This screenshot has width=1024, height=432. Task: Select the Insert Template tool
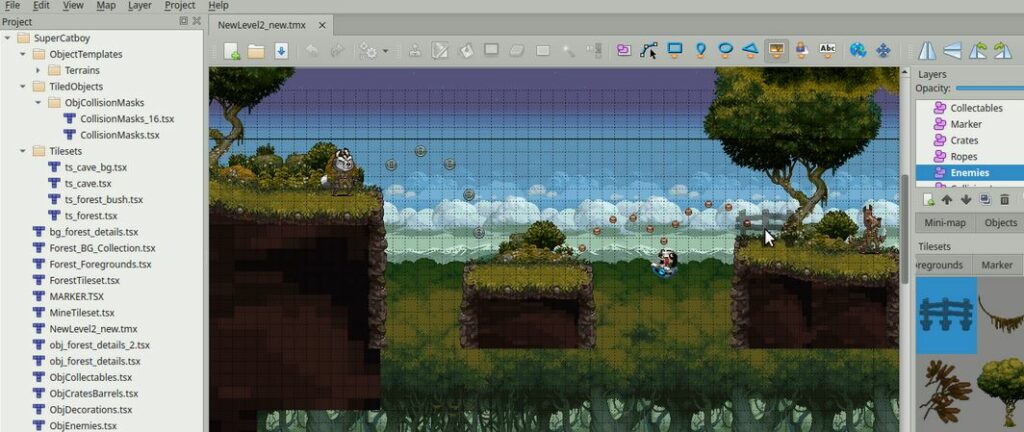(801, 50)
